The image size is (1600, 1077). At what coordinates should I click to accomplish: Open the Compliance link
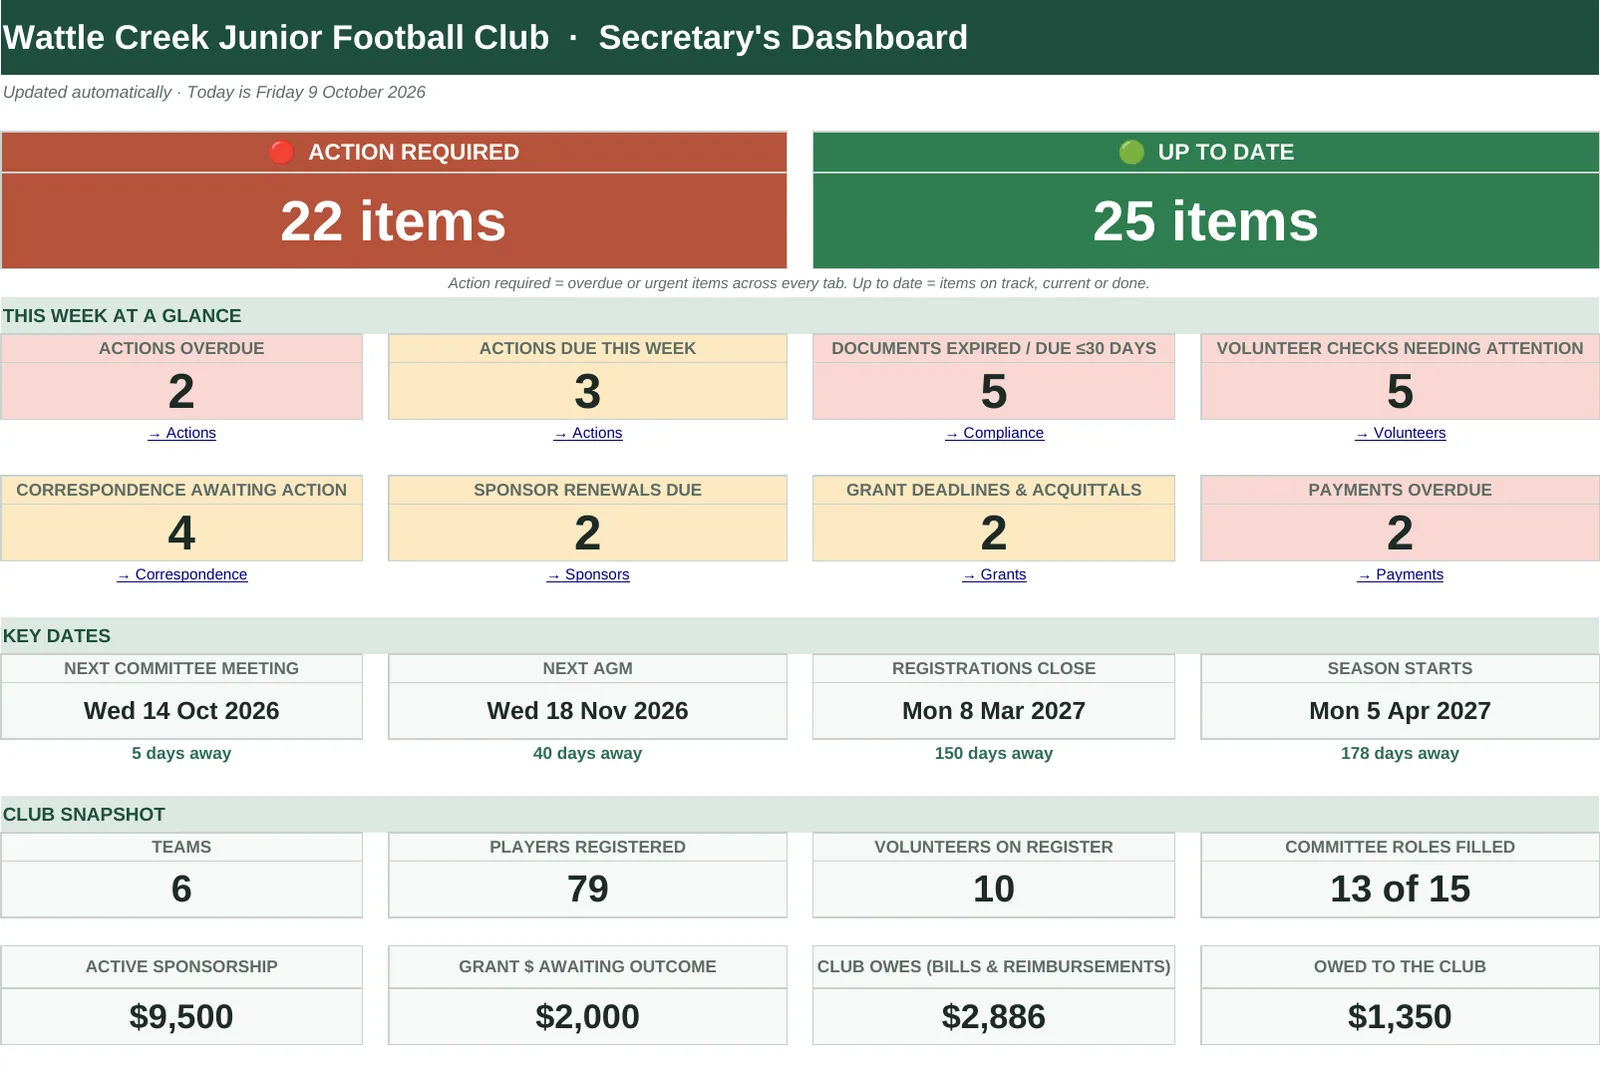[994, 433]
